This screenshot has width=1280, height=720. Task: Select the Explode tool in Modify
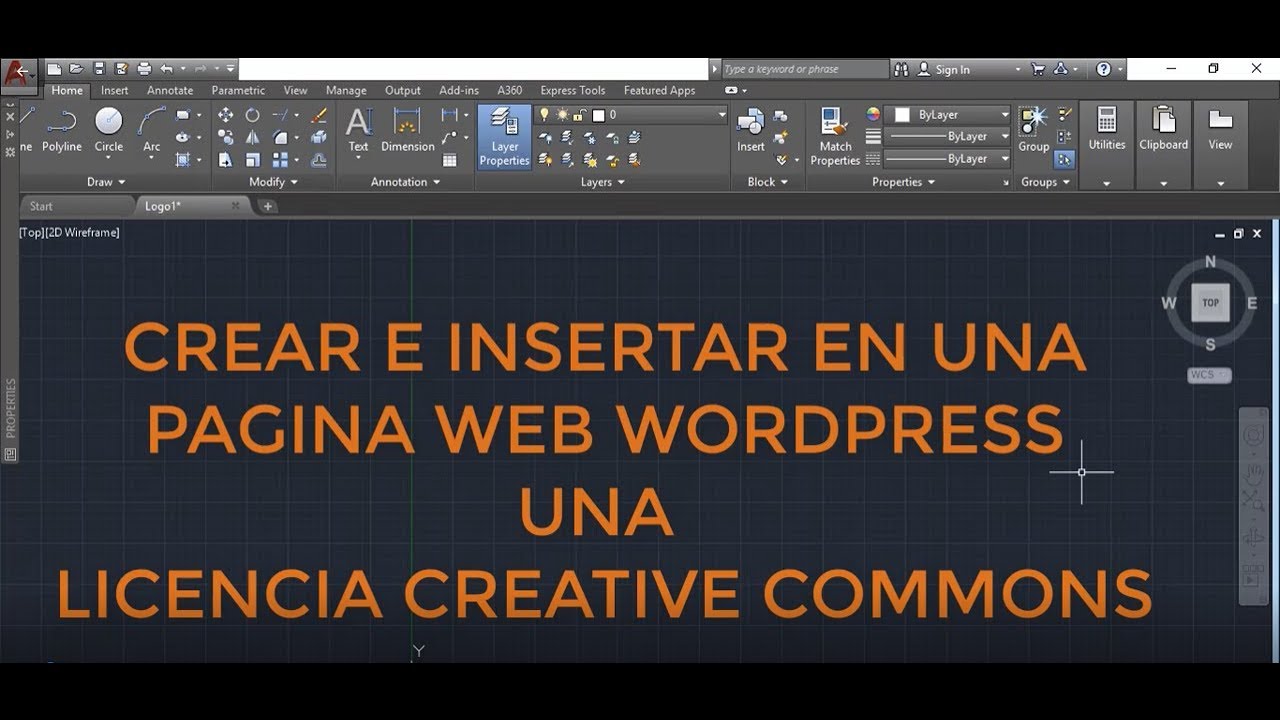[x=319, y=137]
